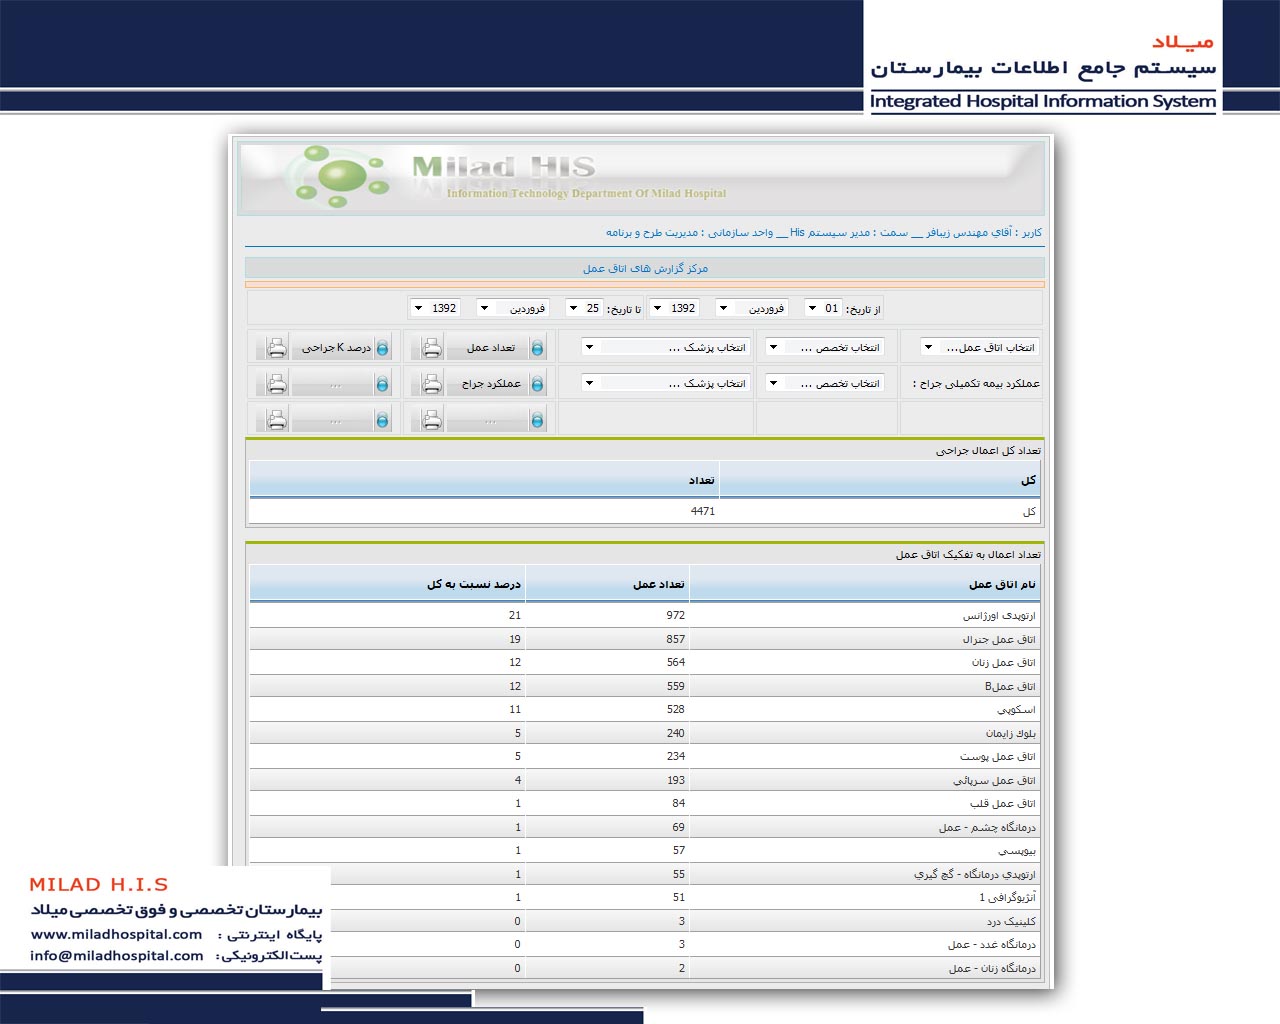Click the user info line starting with 'کاربر'
1280x1024 pixels.
pos(823,232)
